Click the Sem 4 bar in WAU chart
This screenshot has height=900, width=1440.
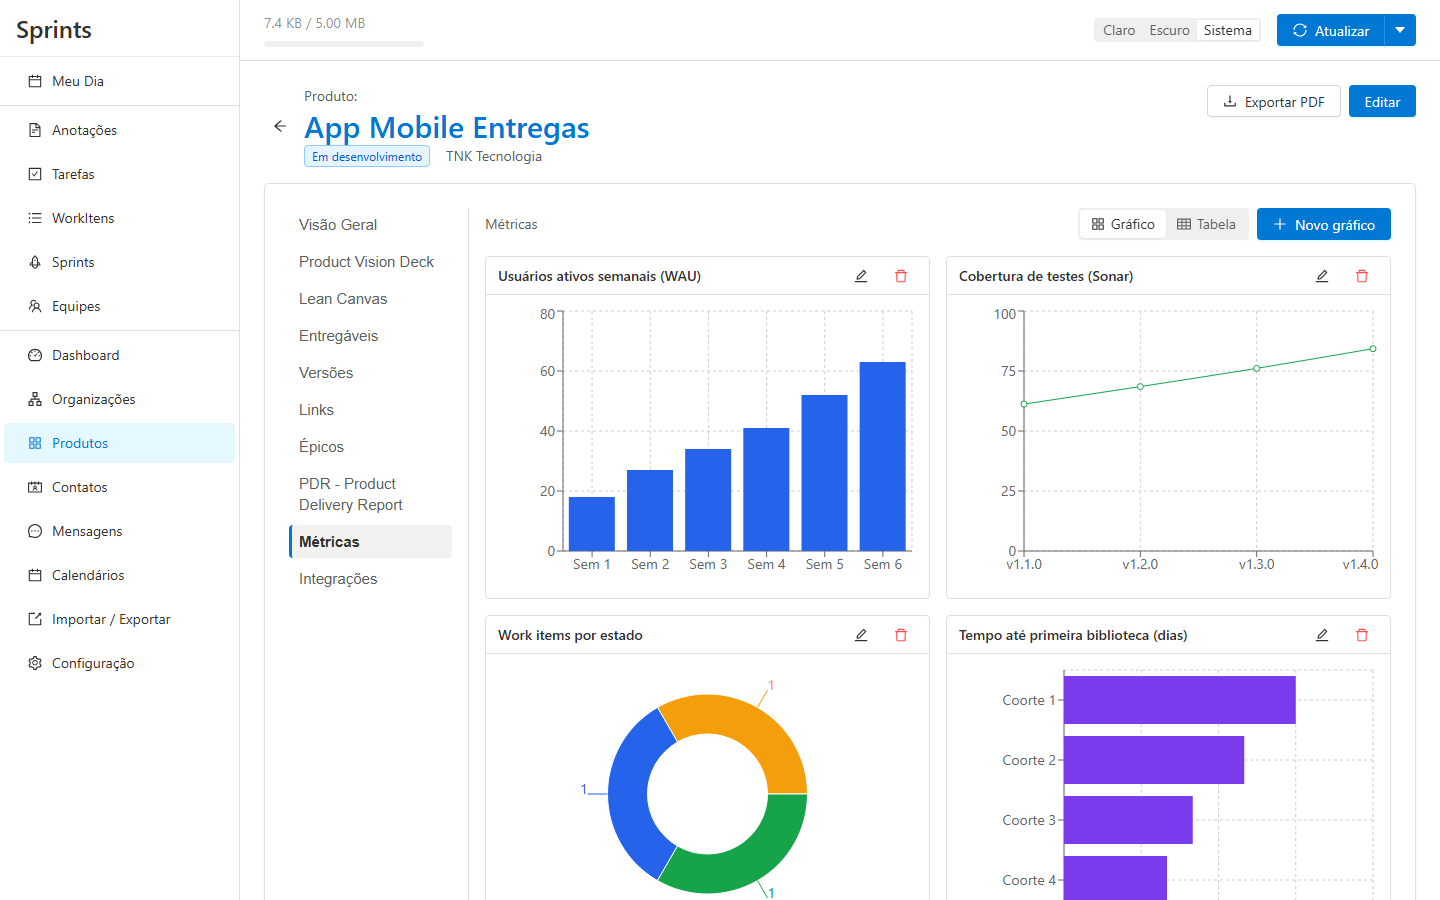click(766, 489)
